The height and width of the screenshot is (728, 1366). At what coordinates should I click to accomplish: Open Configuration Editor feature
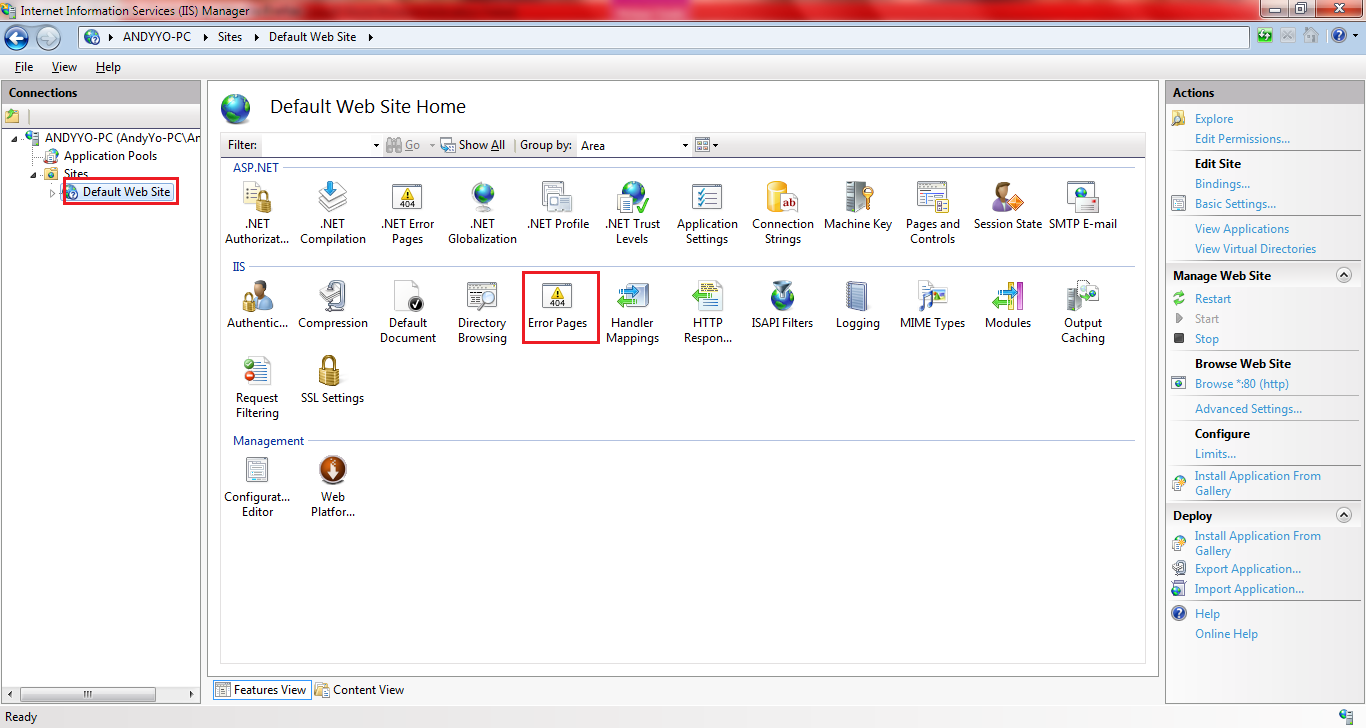(257, 486)
